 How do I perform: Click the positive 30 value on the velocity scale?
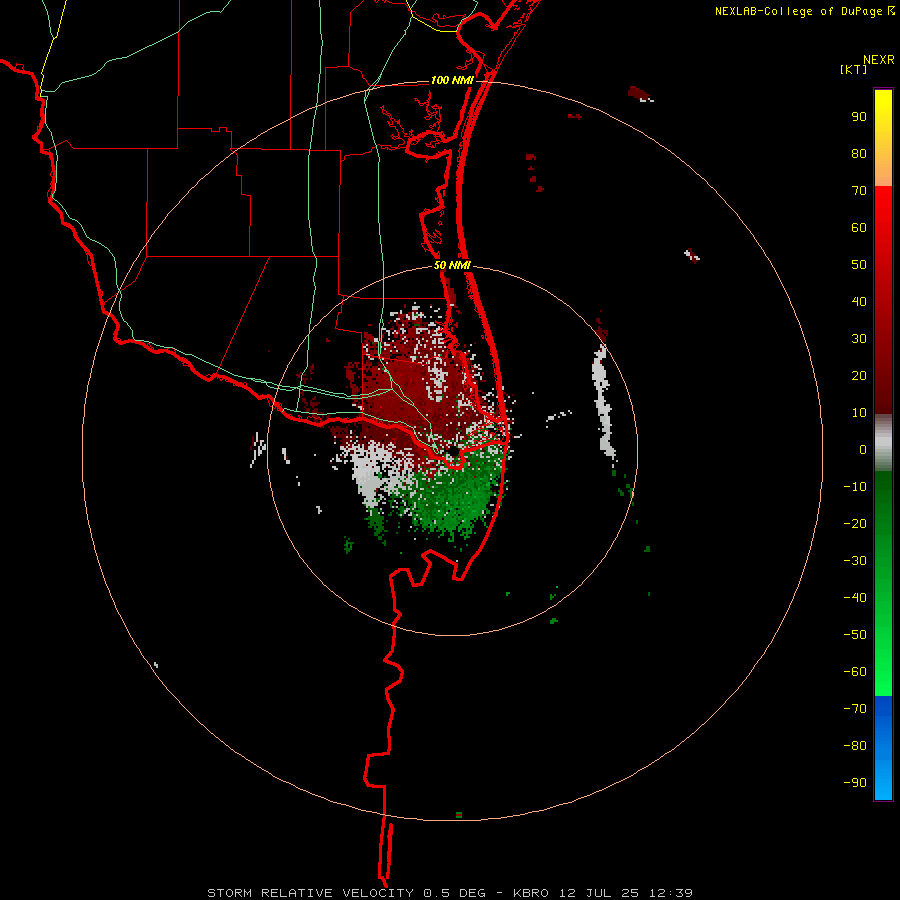[x=859, y=339]
